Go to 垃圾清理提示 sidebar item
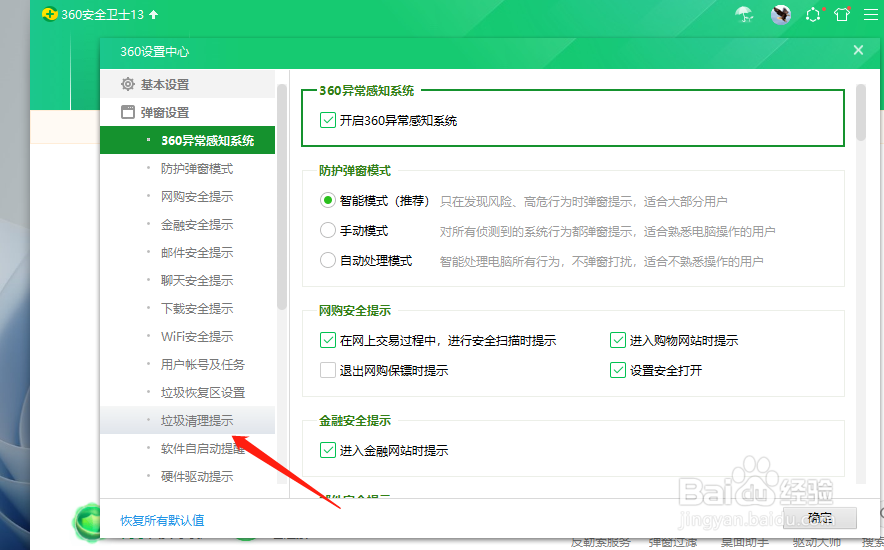This screenshot has width=884, height=550. pyautogui.click(x=187, y=420)
